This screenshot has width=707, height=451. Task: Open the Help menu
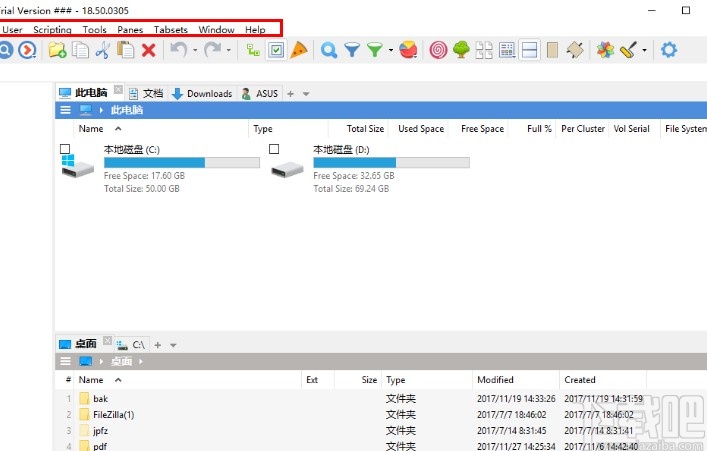255,30
